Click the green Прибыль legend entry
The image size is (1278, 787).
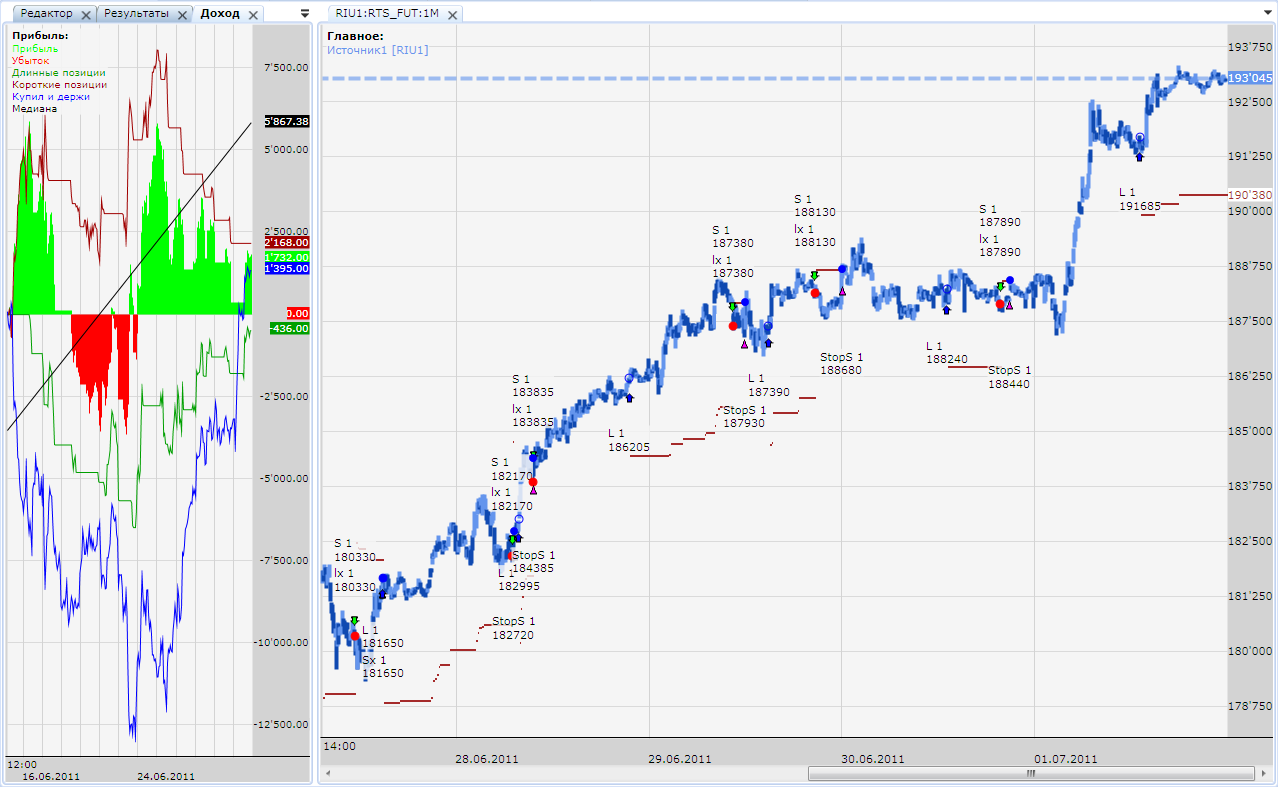click(35, 48)
